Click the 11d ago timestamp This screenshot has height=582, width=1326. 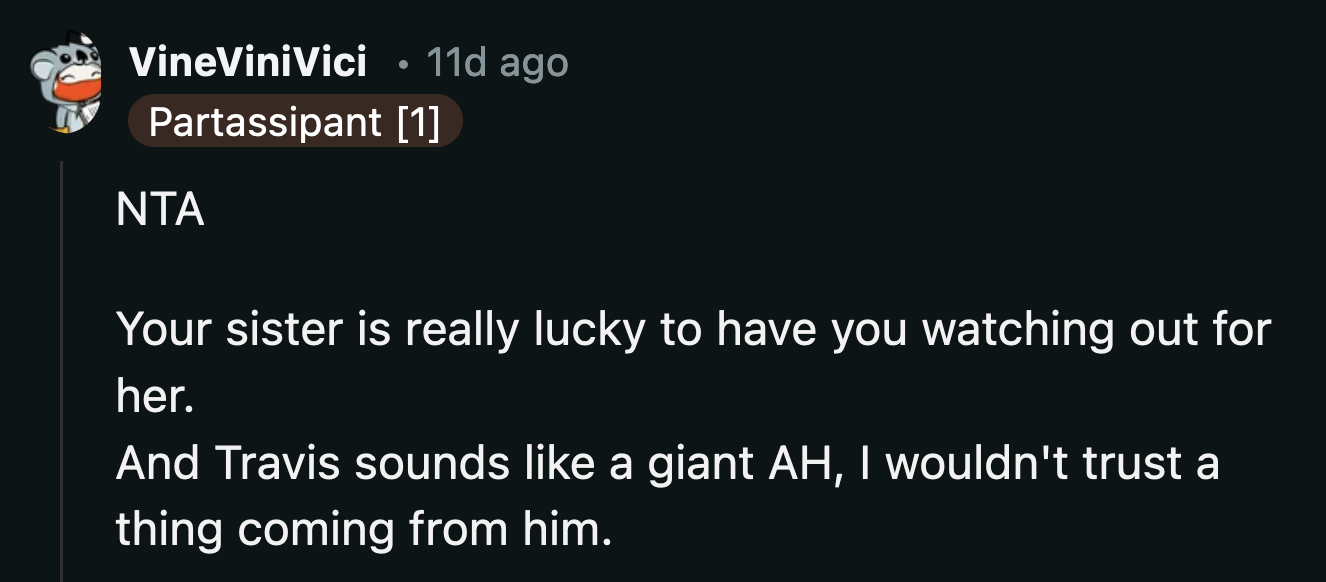coord(495,62)
